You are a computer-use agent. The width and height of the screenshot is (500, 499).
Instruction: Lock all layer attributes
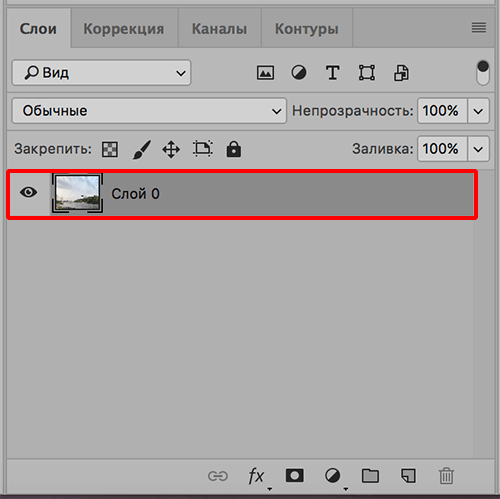click(234, 149)
